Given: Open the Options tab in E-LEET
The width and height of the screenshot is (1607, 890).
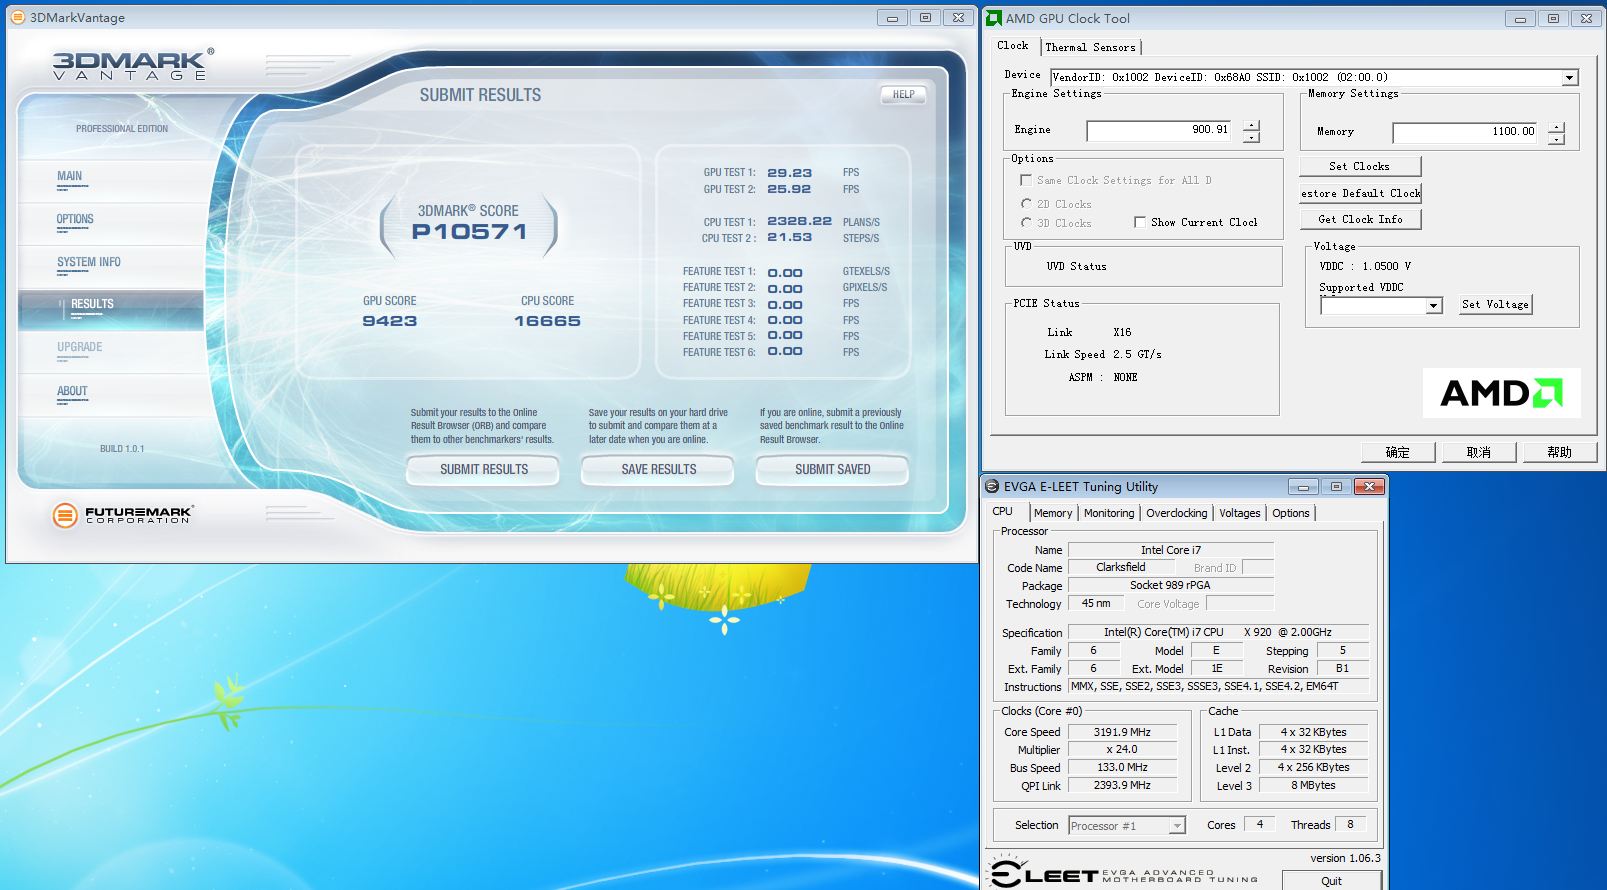Looking at the screenshot, I should click(x=1291, y=513).
